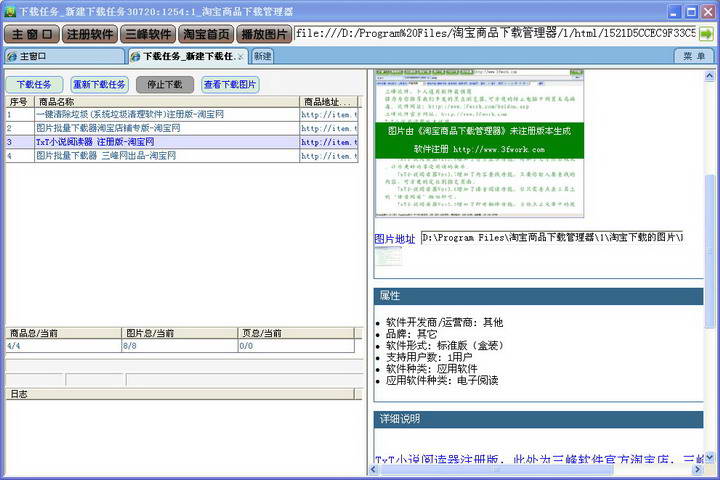Open the 菜单 menu
Viewport: 720px width, 480px height.
point(694,56)
